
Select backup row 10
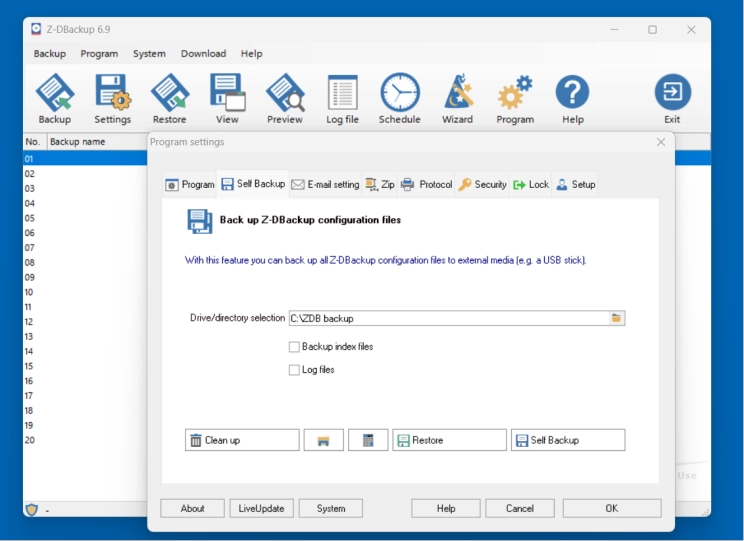click(85, 292)
